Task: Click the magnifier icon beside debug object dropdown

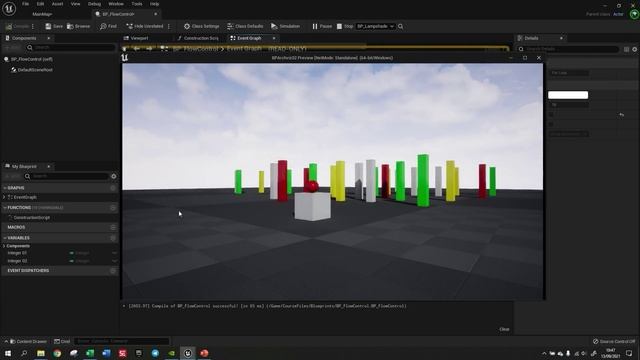Action: click(x=401, y=26)
